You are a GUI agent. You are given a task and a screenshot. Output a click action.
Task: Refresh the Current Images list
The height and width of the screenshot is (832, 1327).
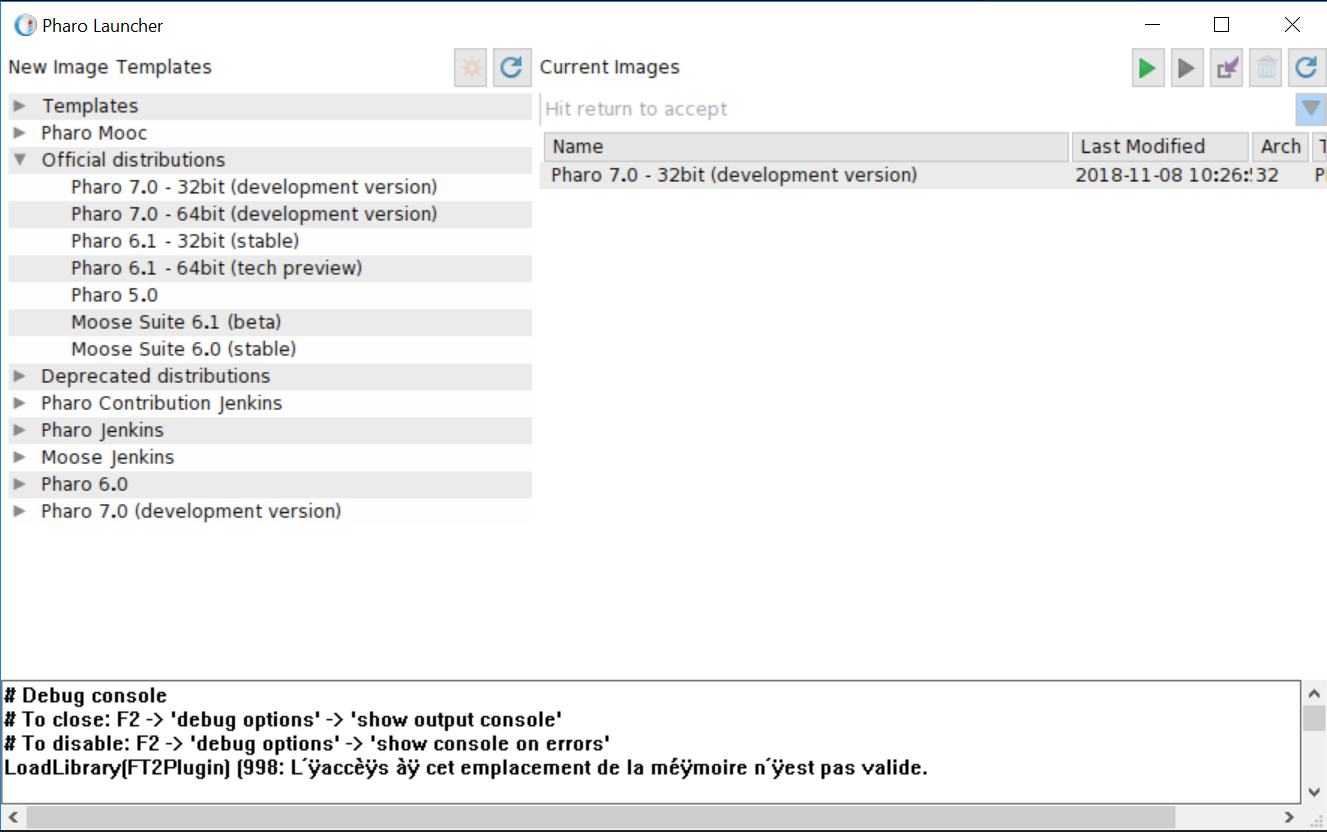click(1306, 68)
